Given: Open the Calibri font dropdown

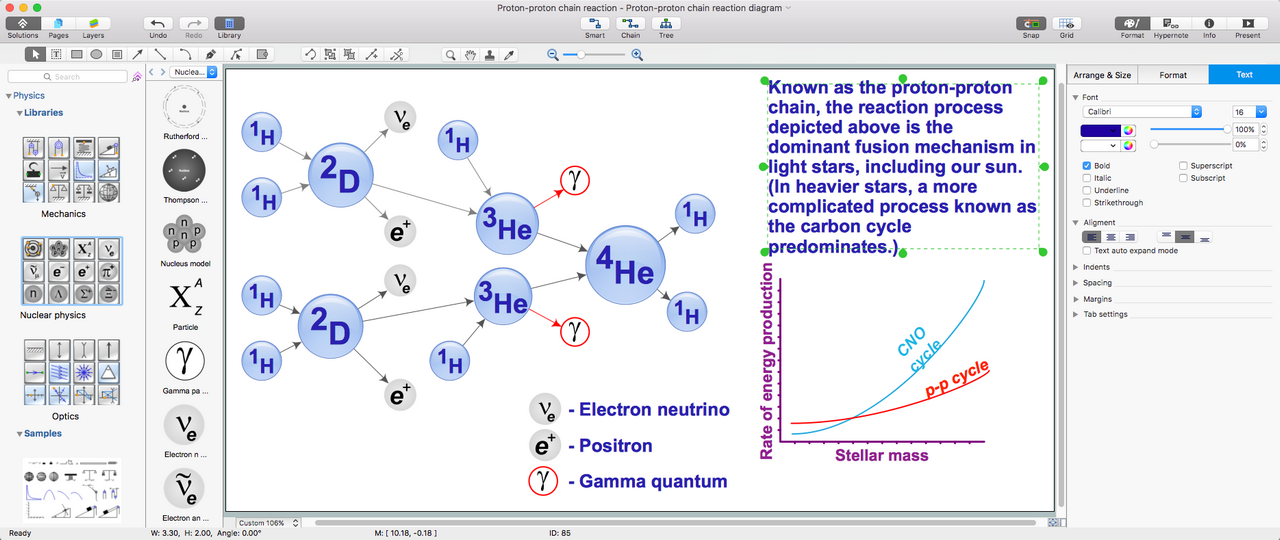Looking at the screenshot, I should 1141,112.
